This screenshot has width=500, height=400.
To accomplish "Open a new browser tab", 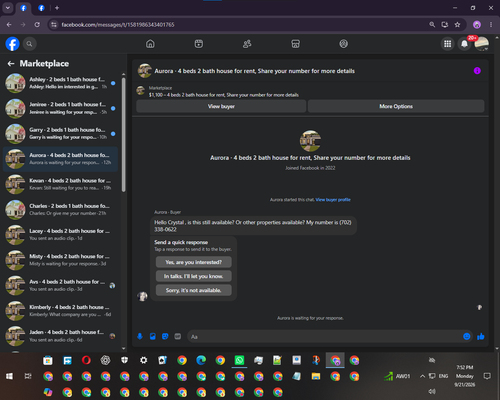I will (57, 8).
